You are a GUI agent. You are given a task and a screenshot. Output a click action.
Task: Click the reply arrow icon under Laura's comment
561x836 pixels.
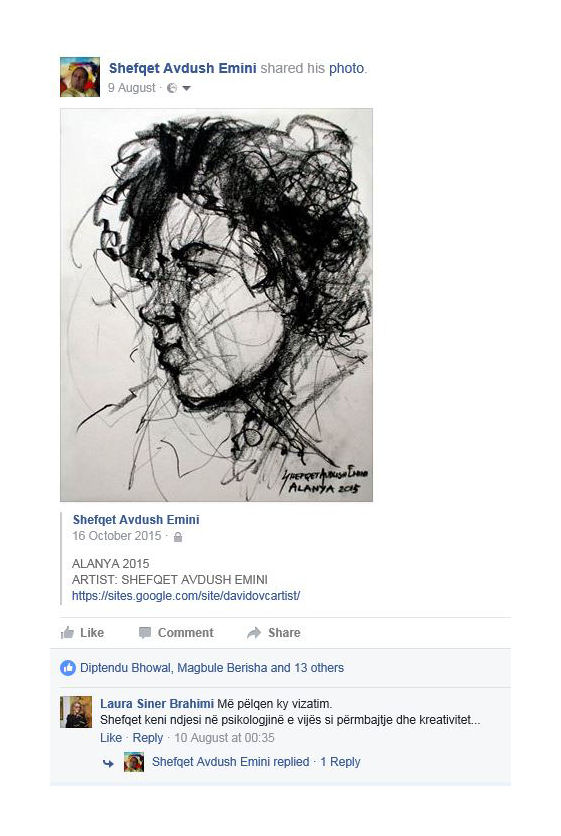tap(108, 763)
